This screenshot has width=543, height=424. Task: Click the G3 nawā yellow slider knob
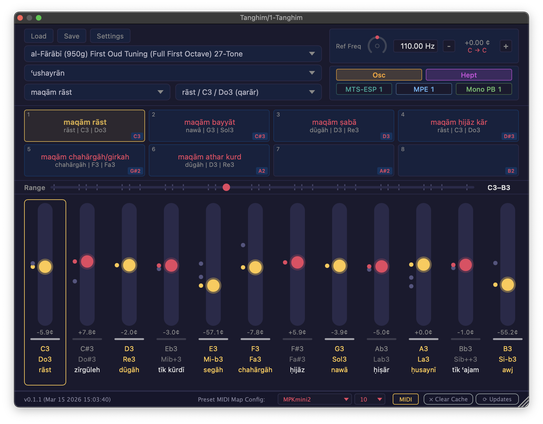pos(339,266)
